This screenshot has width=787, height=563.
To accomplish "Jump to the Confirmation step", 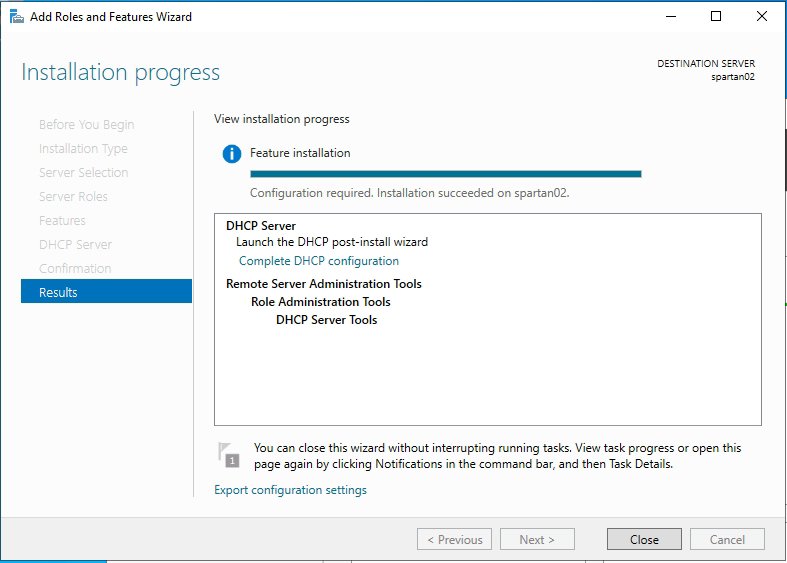I will [75, 269].
